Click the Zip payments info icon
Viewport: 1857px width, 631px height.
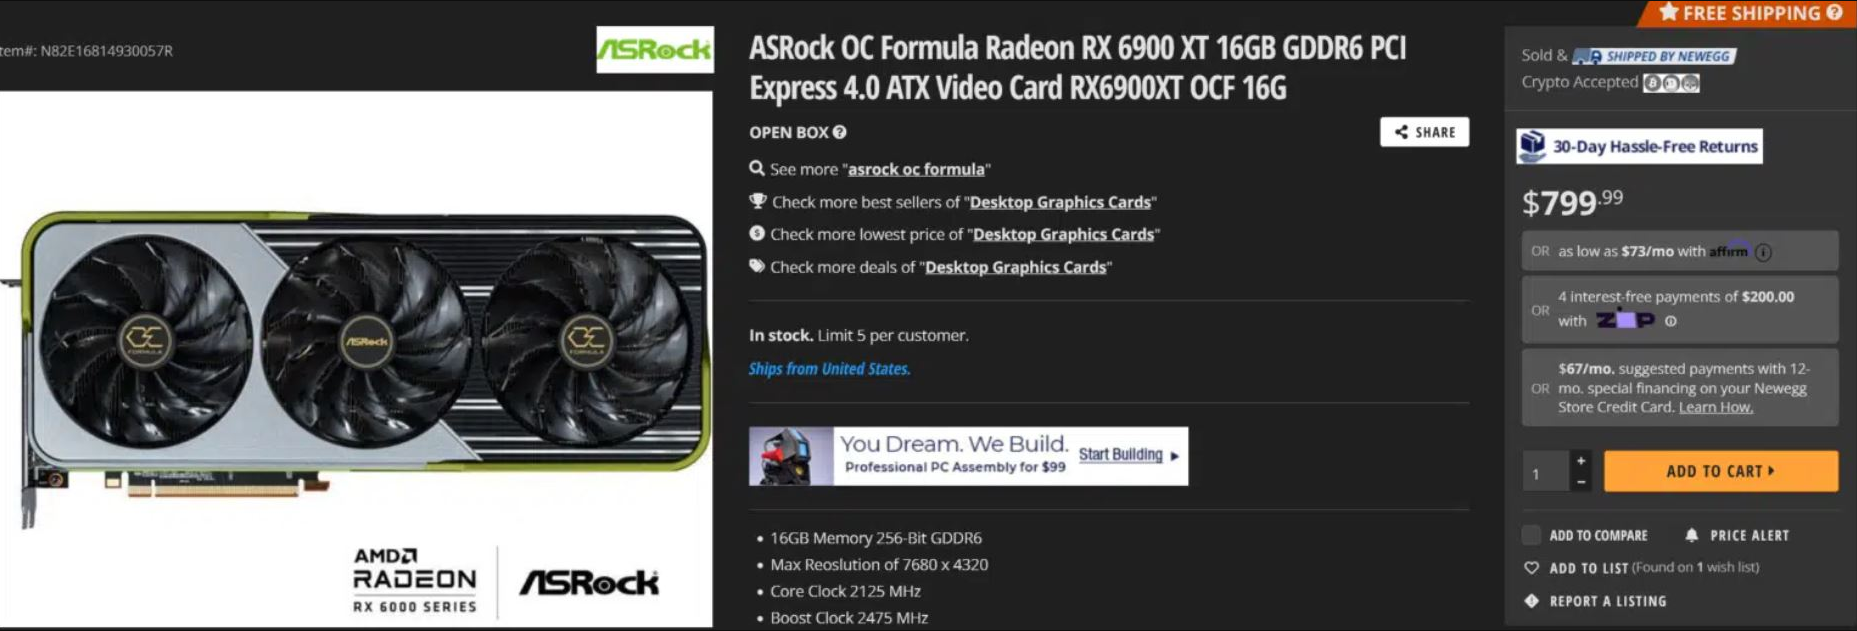(x=1670, y=321)
